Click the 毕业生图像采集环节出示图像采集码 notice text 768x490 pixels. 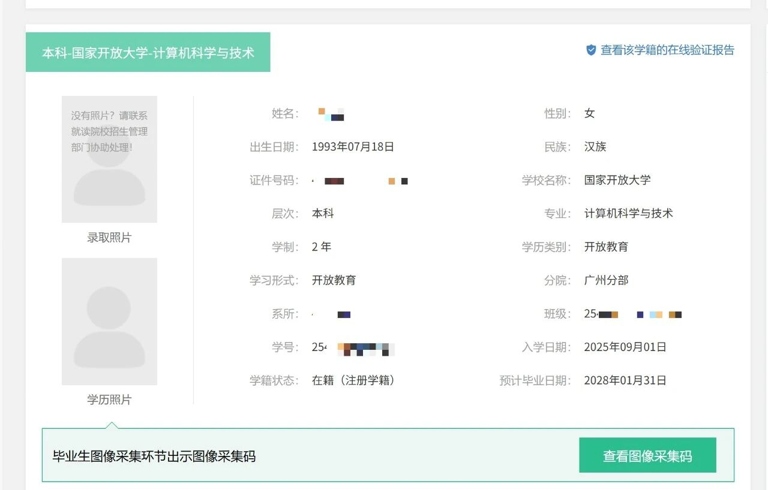click(154, 456)
